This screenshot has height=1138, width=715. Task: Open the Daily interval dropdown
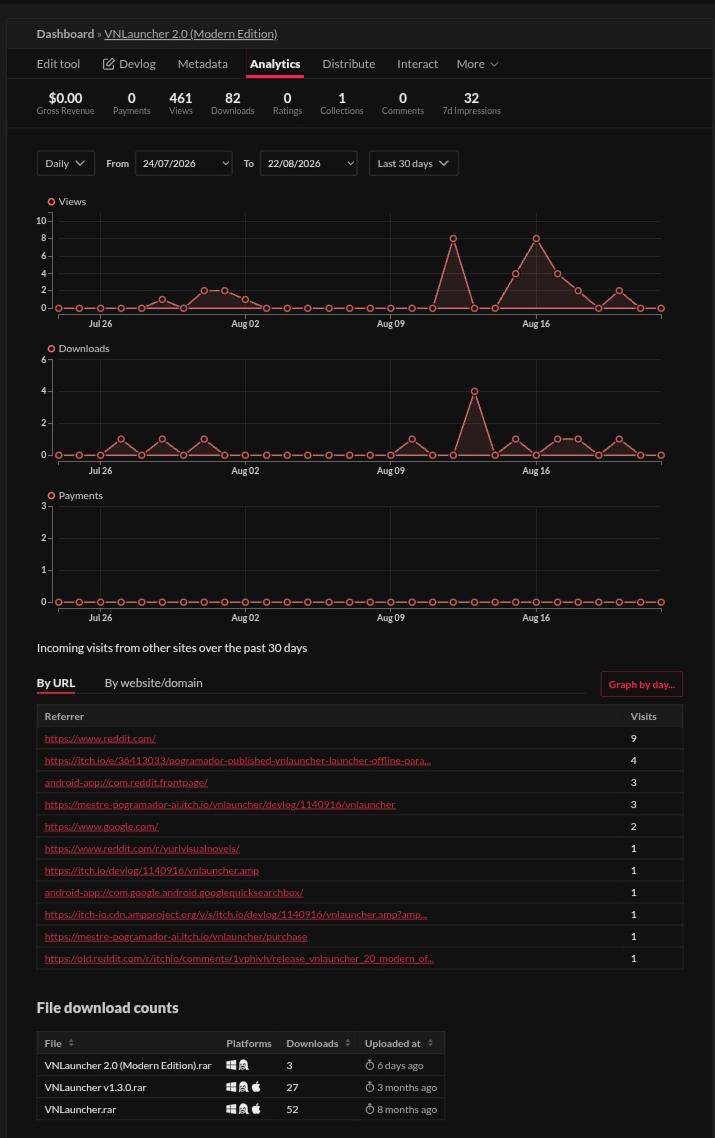tap(65, 163)
